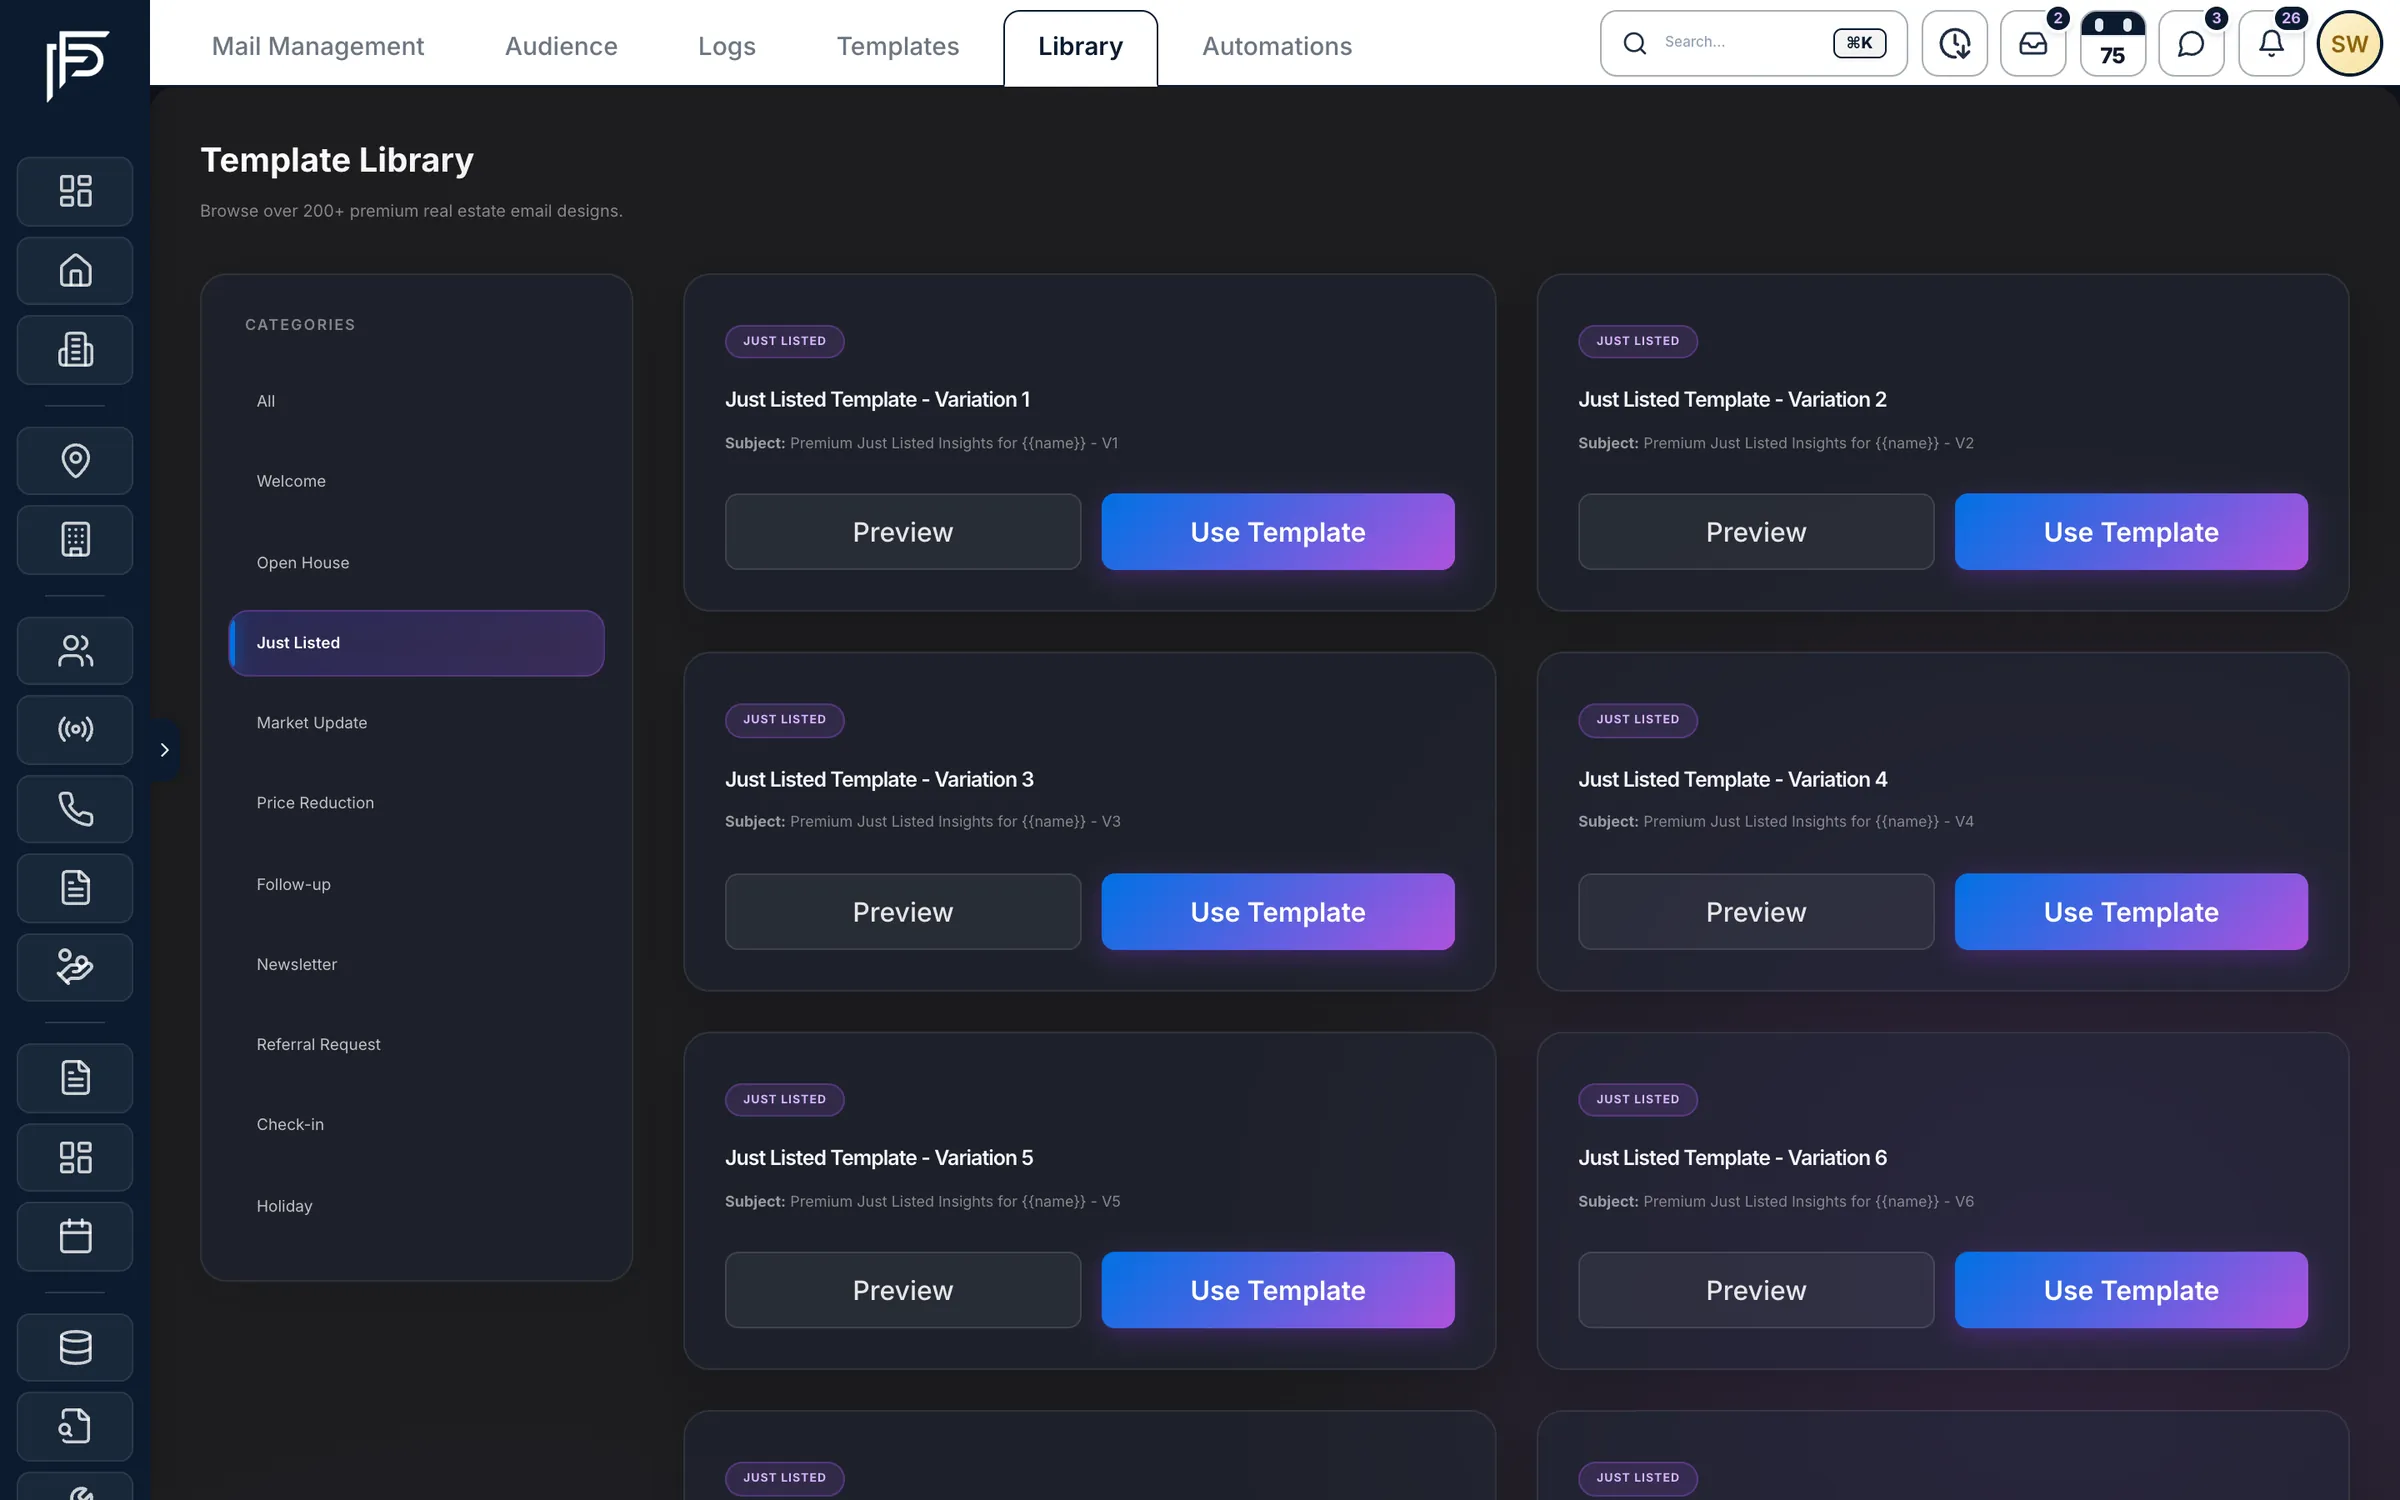2400x1500 pixels.
Task: Select the Market Update category
Action: click(416, 722)
